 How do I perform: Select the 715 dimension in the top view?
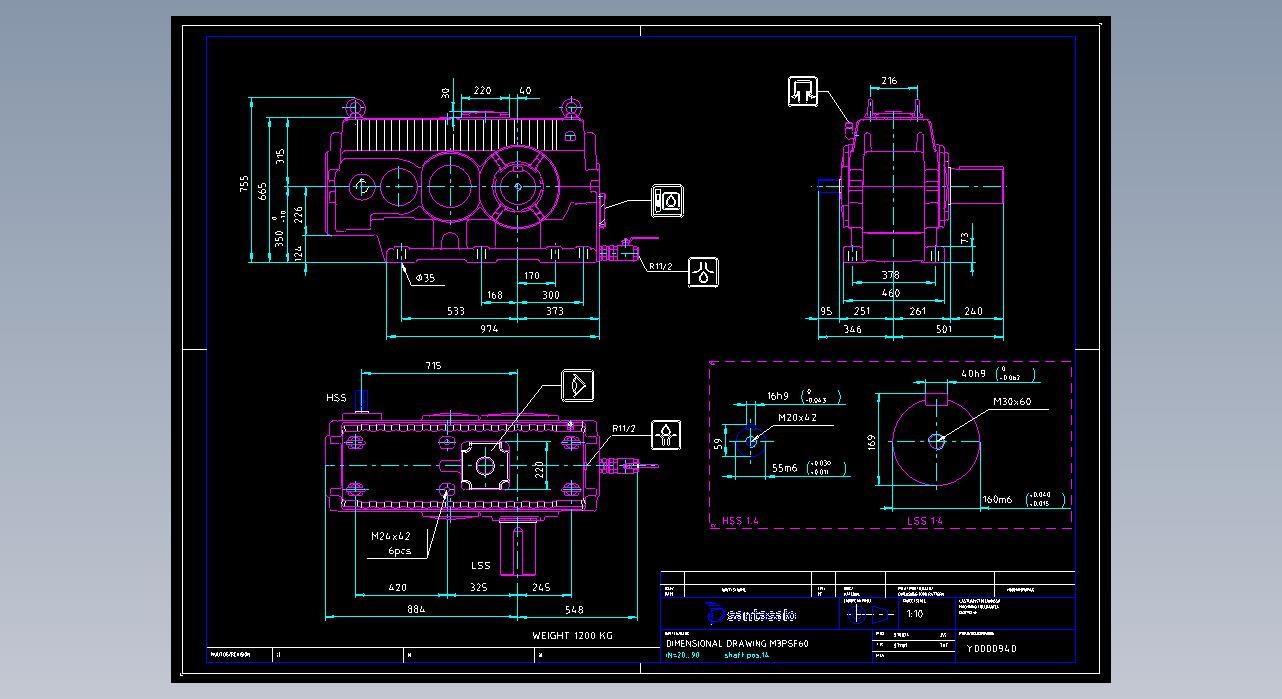pyautogui.click(x=433, y=366)
